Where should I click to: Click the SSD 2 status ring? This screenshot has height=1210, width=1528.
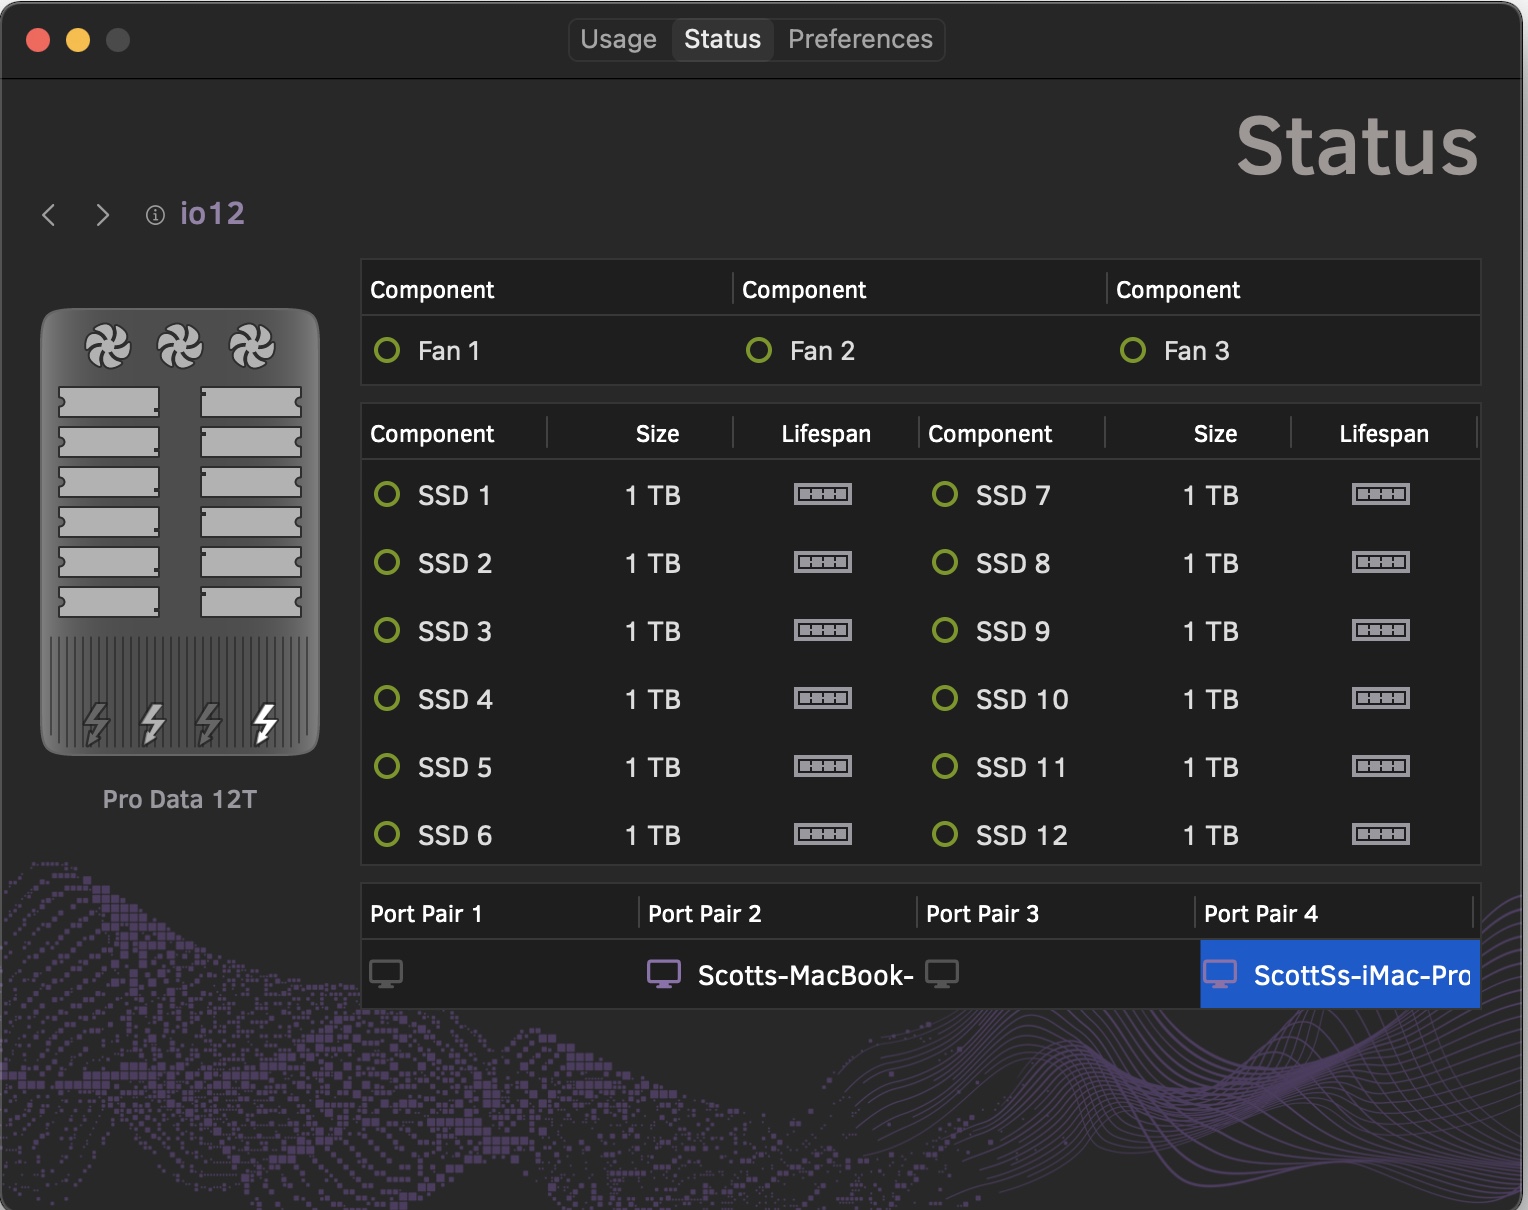click(x=387, y=562)
